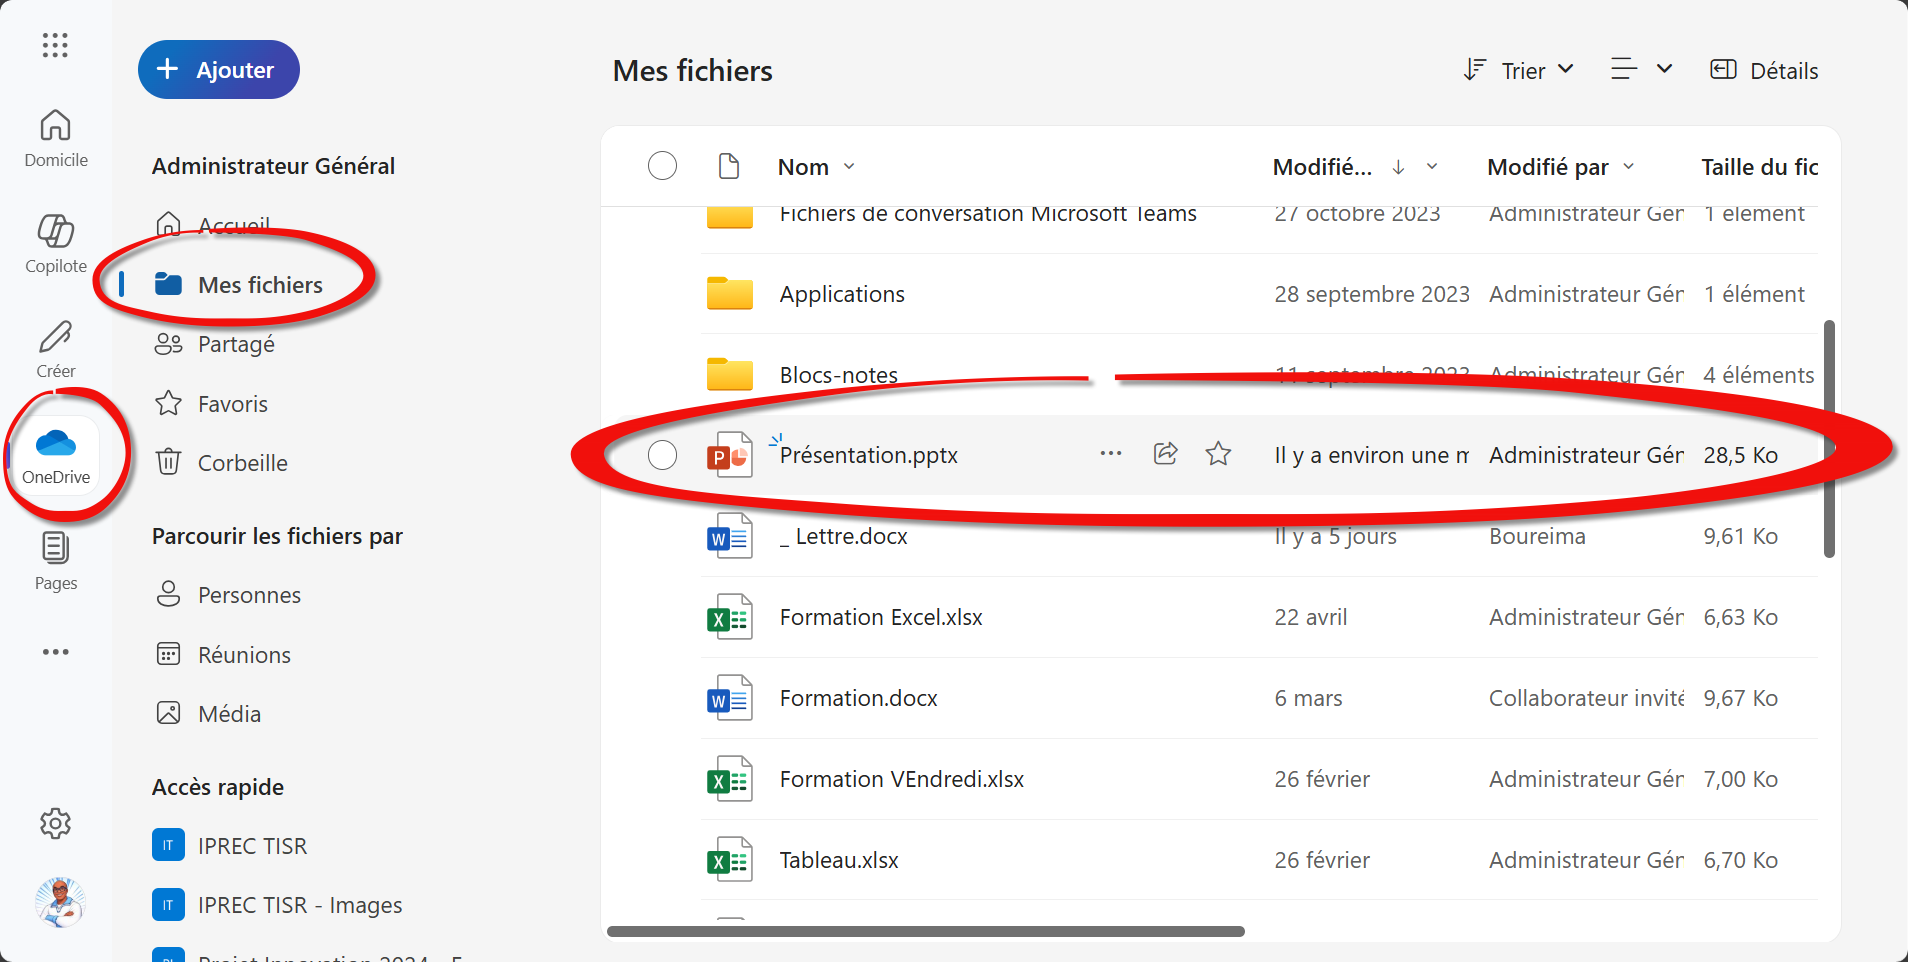1908x962 pixels.
Task: Toggle the select all files circle
Action: tap(662, 166)
